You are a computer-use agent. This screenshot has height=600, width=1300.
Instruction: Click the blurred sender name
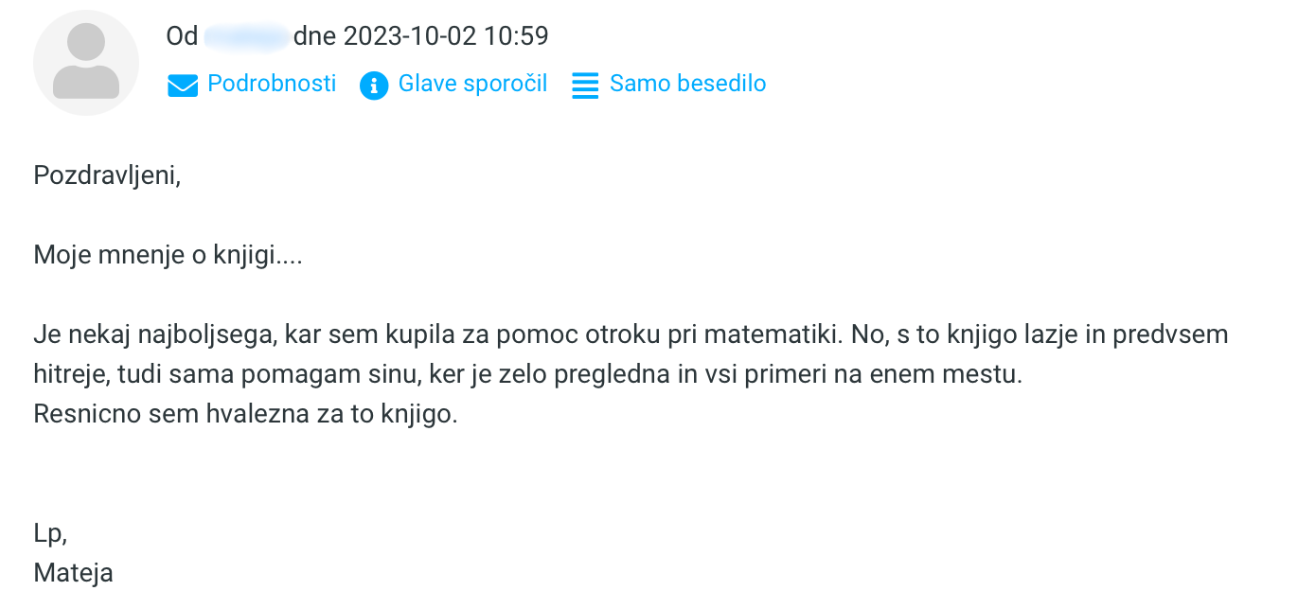click(x=246, y=37)
